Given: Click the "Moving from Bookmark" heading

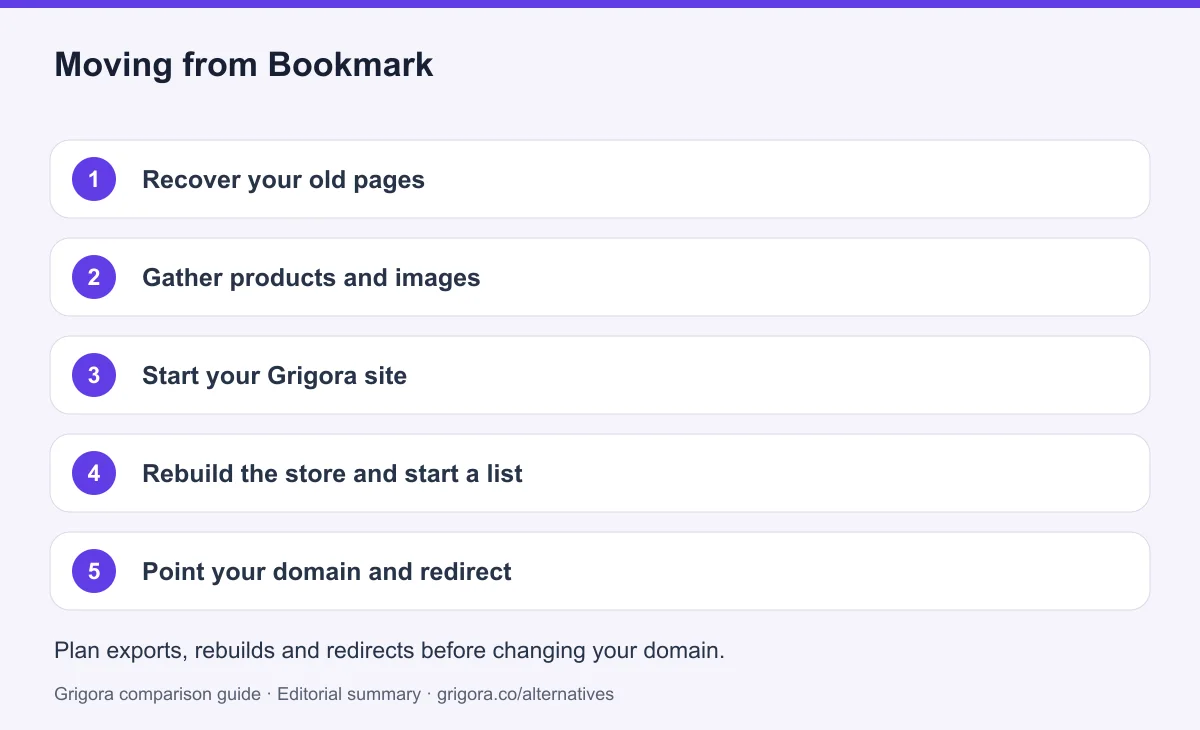Looking at the screenshot, I should point(244,64).
